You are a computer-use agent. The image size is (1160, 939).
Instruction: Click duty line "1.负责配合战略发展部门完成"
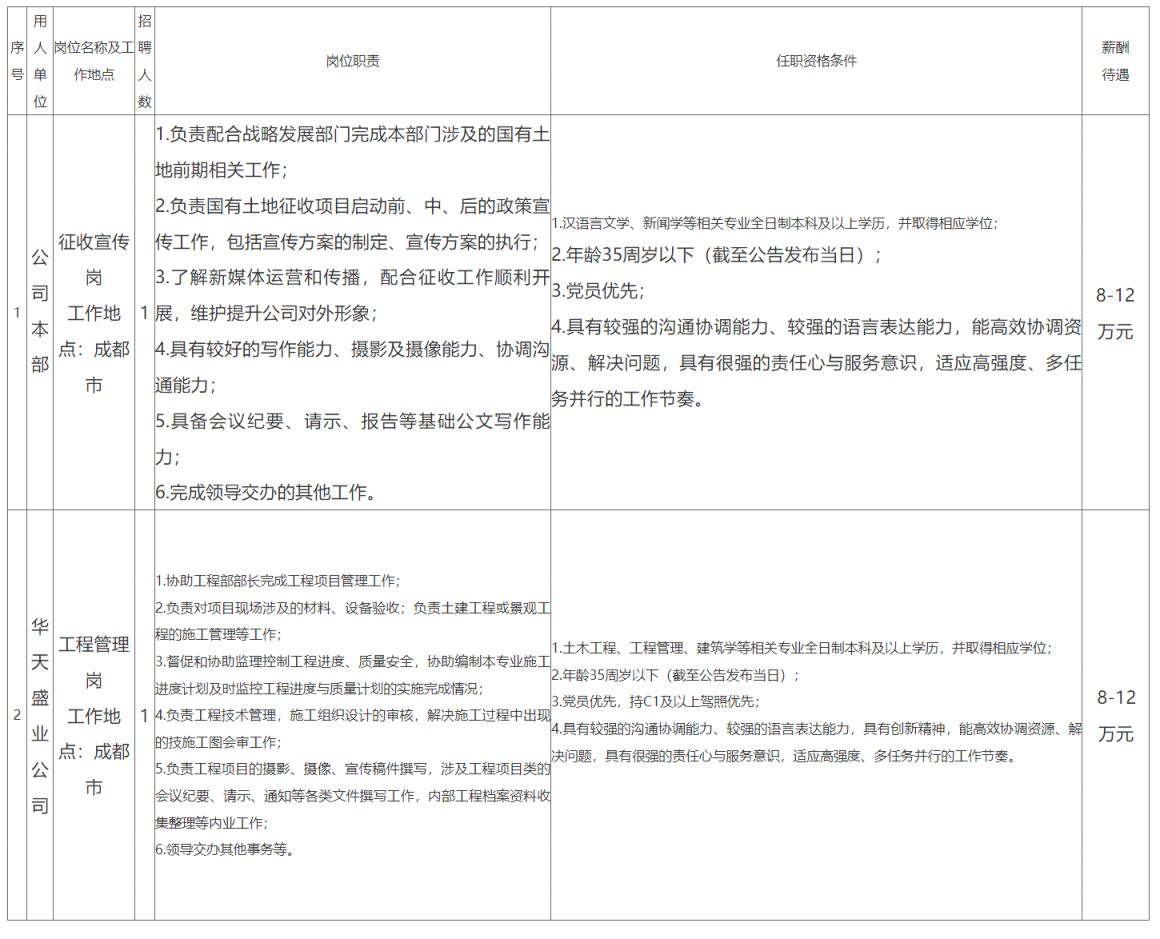353,152
